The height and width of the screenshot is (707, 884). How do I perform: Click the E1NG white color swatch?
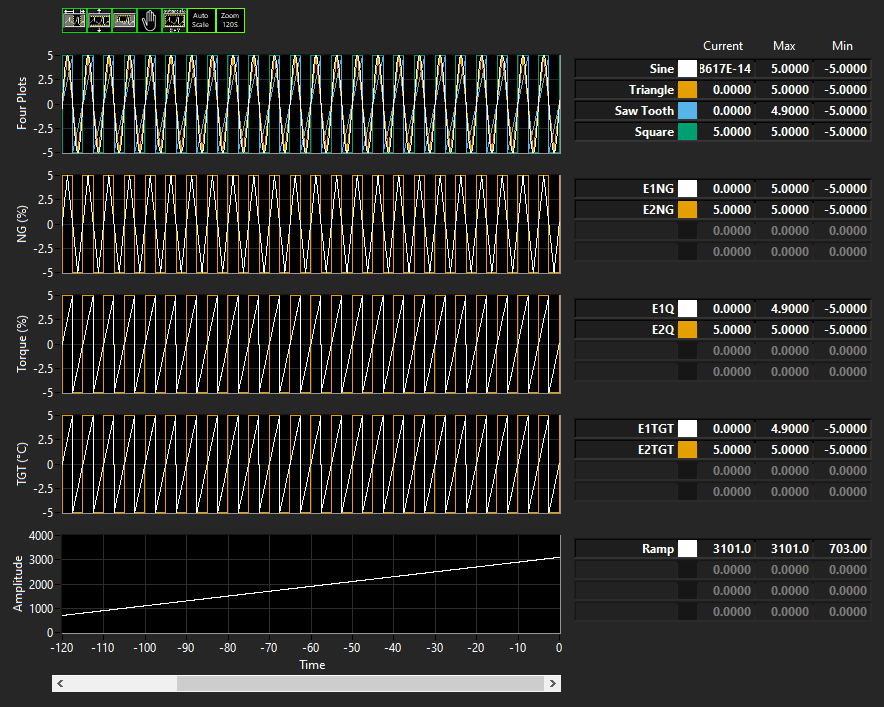pyautogui.click(x=687, y=188)
